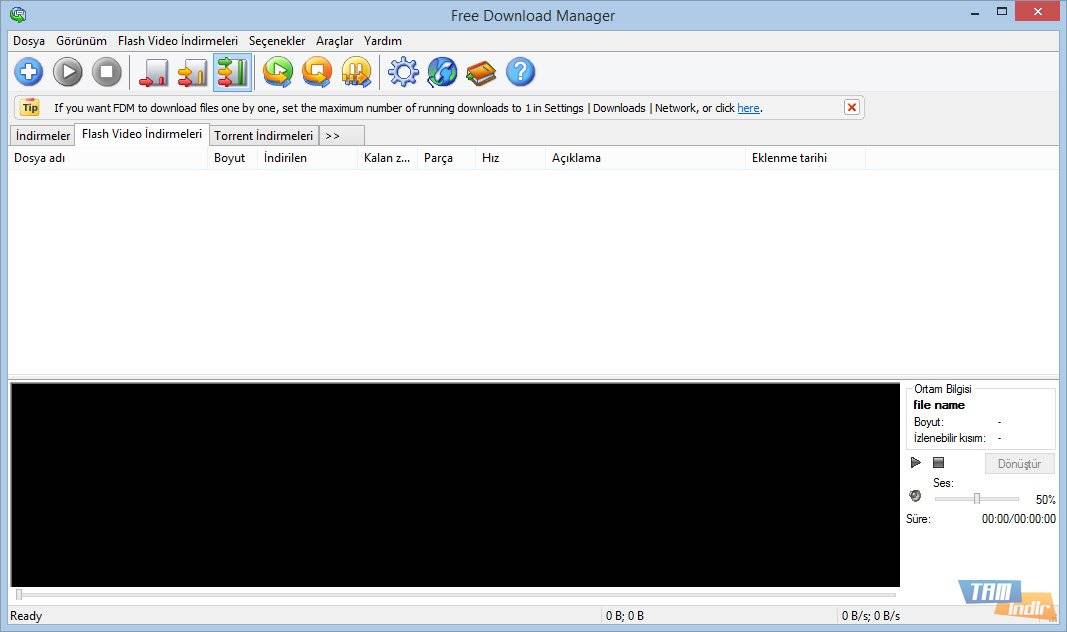The width and height of the screenshot is (1067, 632).
Task: Select light traffic mode with one red arrow
Action: tap(153, 72)
